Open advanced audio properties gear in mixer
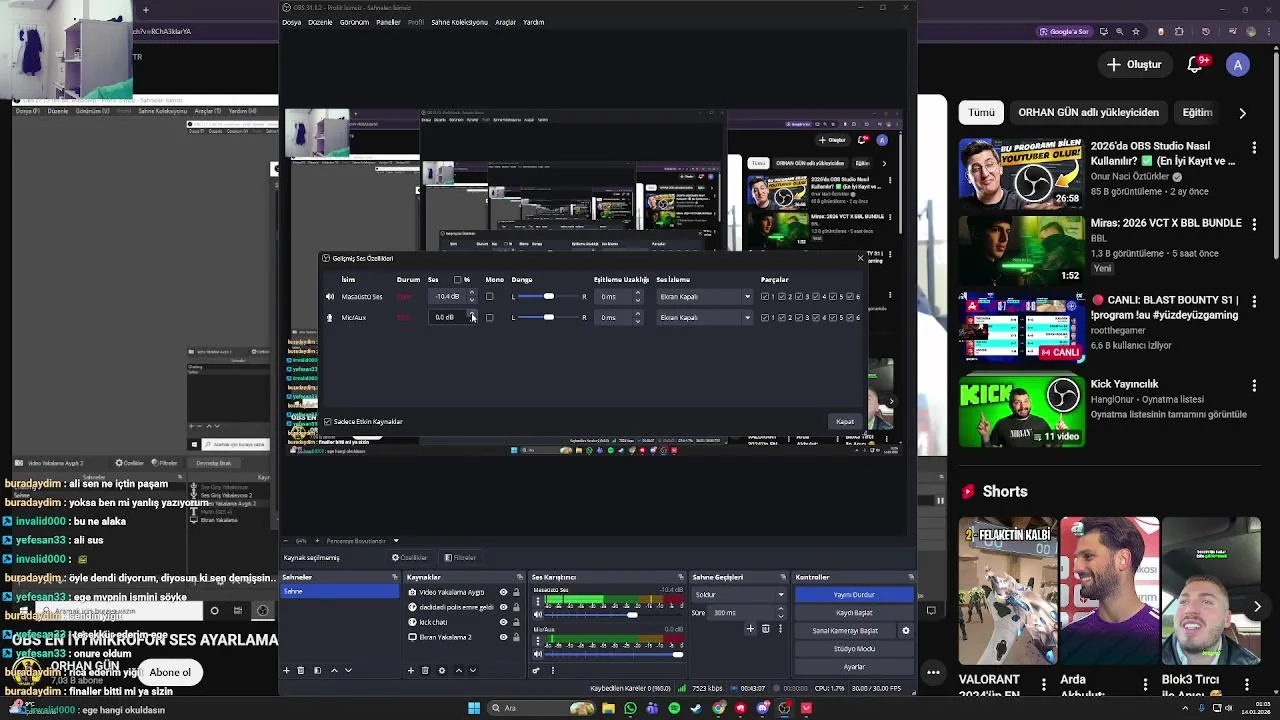Viewport: 1280px width, 720px height. 537,670
